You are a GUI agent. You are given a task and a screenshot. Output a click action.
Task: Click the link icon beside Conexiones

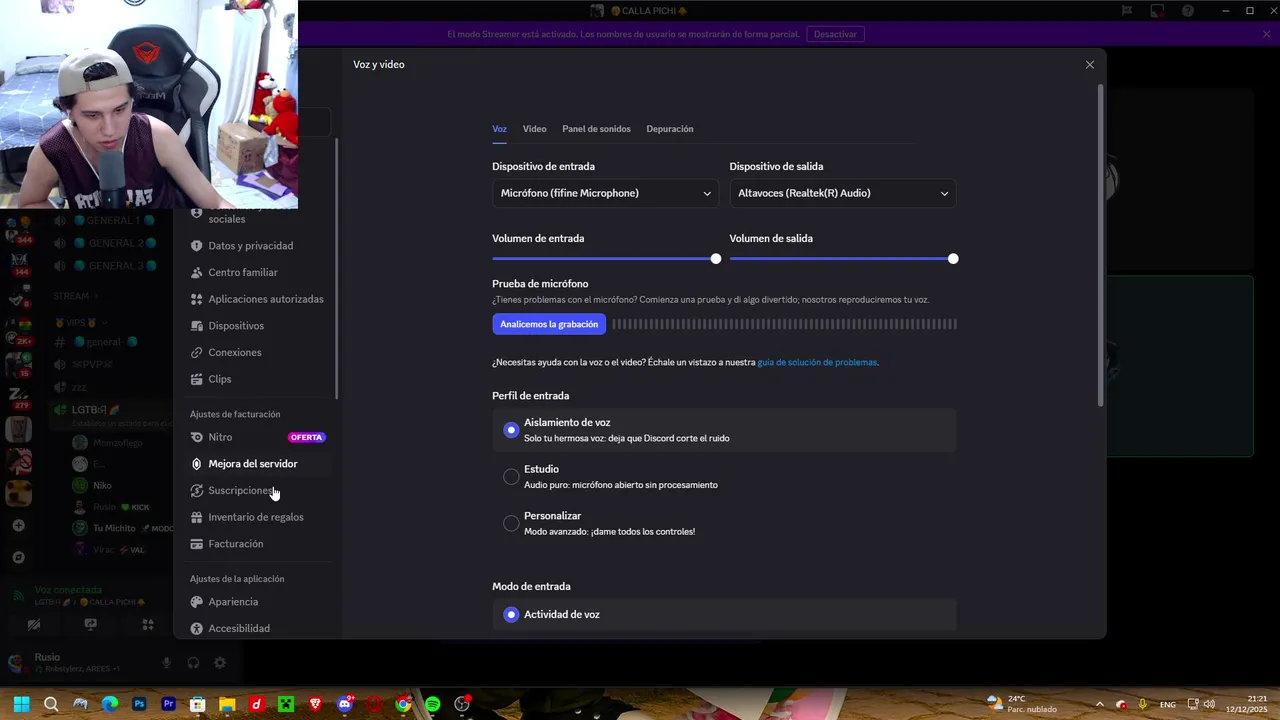[x=197, y=353]
